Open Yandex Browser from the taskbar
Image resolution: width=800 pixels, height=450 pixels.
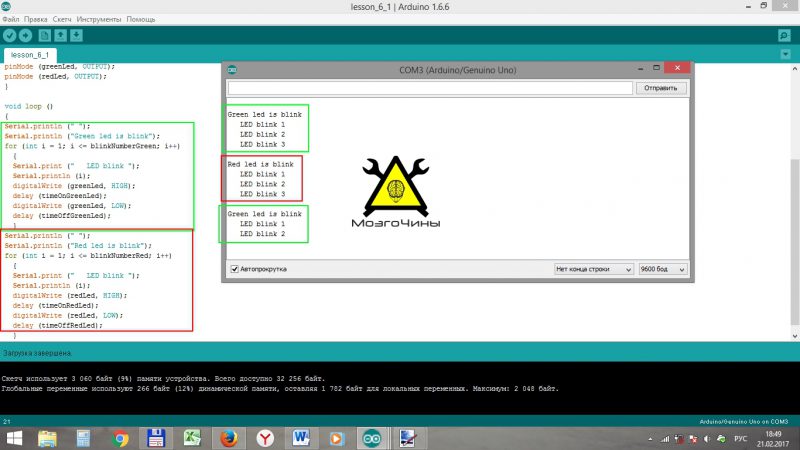pos(265,438)
